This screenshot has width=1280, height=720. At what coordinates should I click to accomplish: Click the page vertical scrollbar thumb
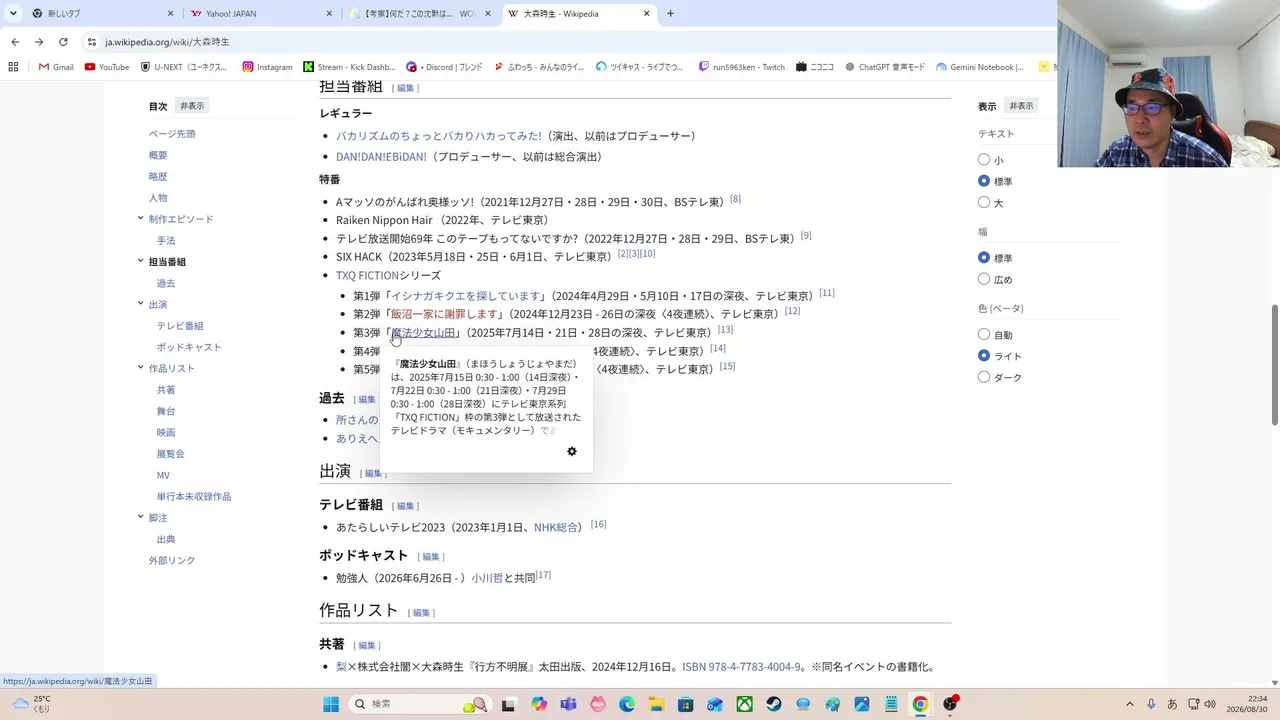1274,363
